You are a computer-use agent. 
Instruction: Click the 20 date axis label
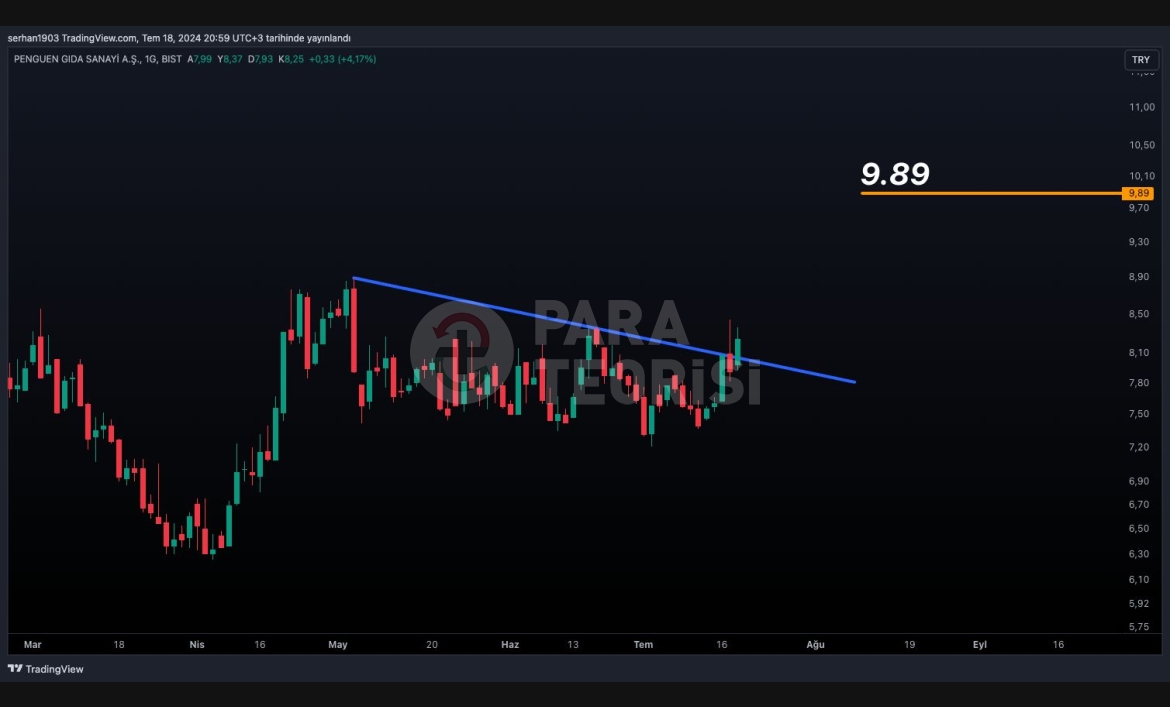click(x=432, y=644)
